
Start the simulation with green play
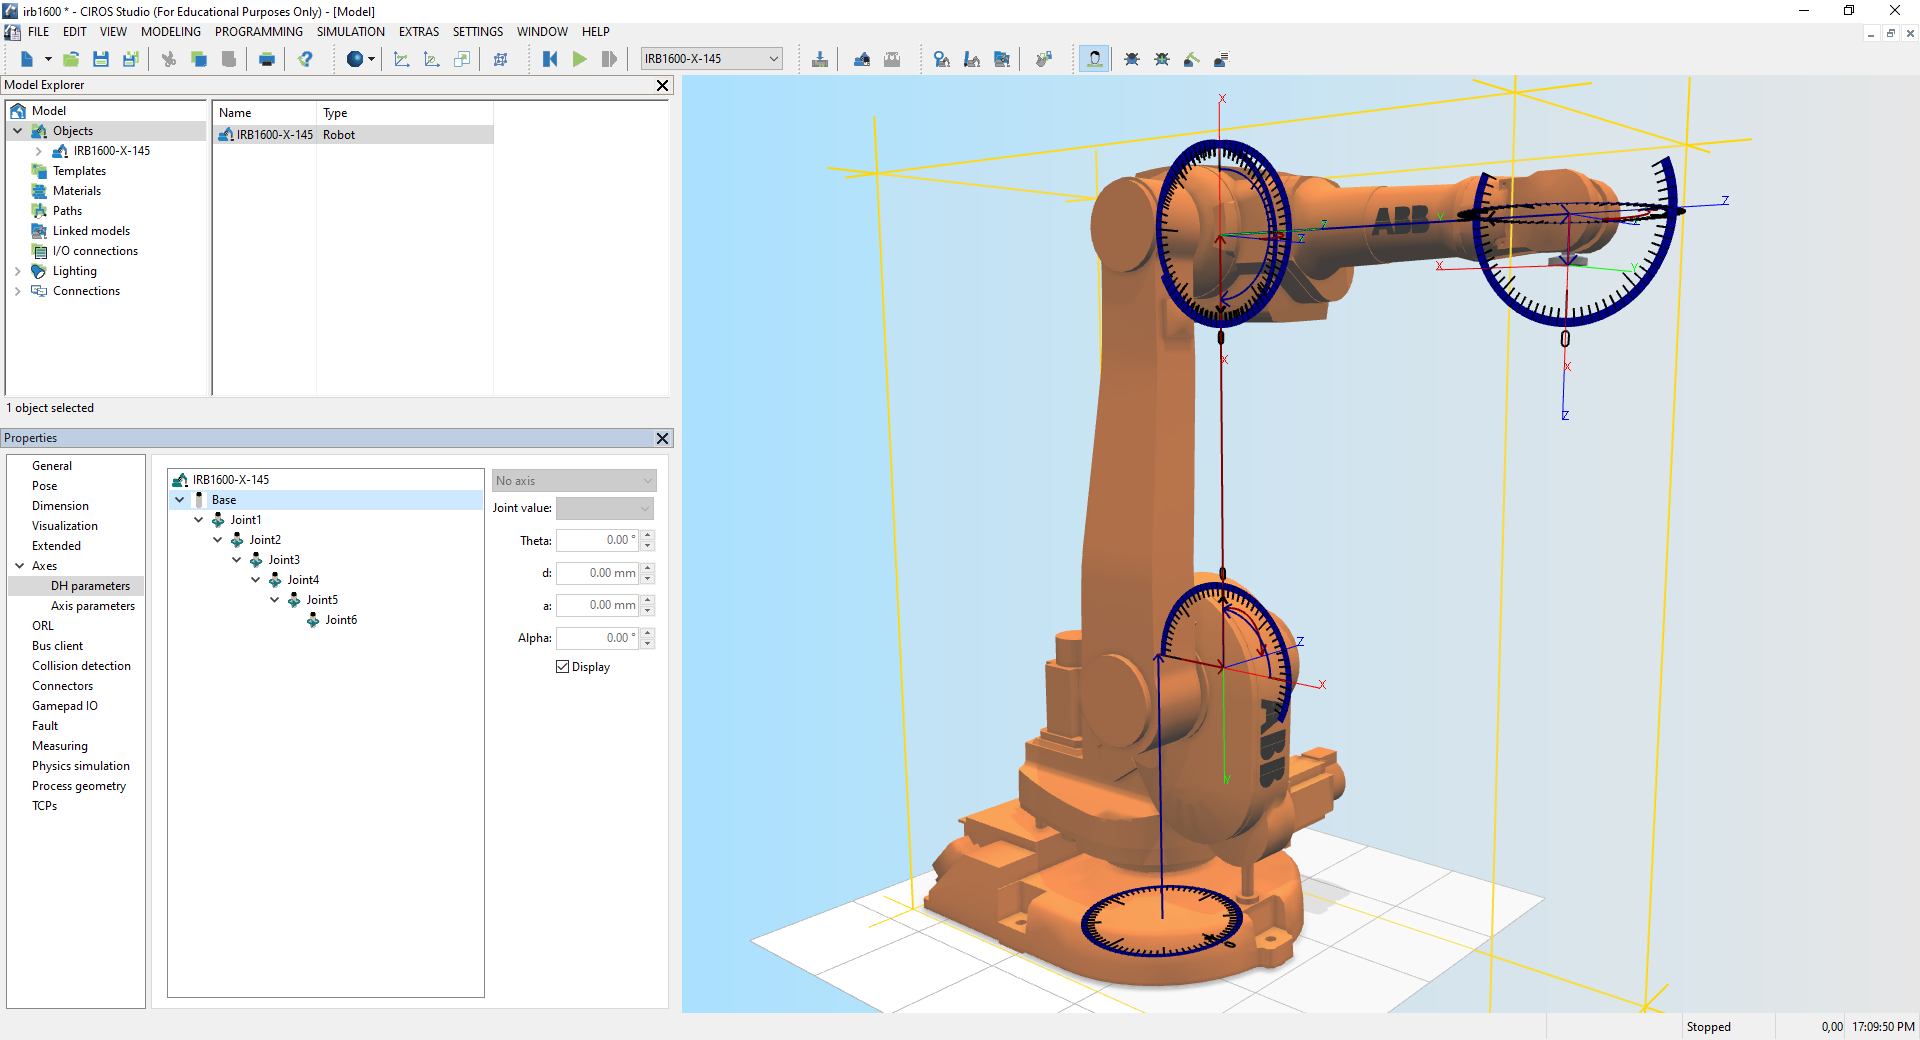[580, 59]
